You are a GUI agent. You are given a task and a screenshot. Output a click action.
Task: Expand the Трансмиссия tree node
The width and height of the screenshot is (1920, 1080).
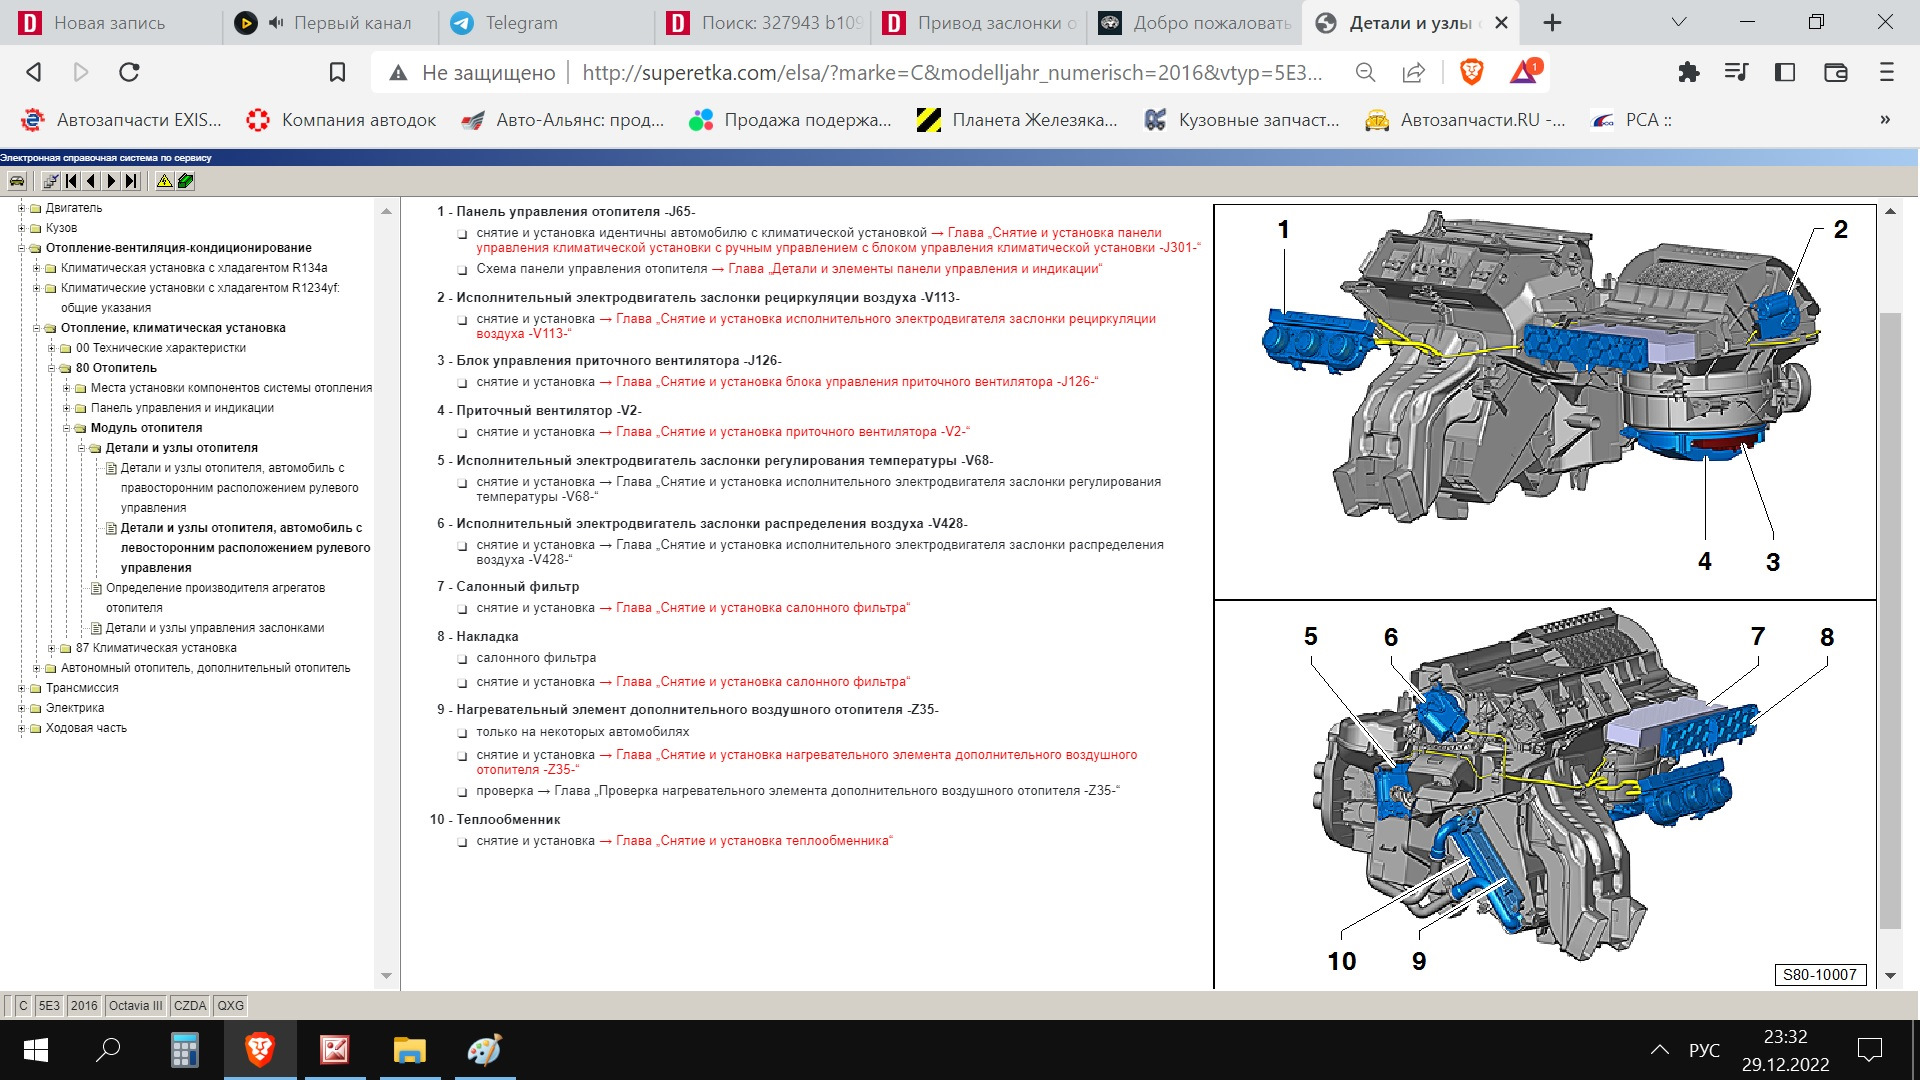pos(21,688)
